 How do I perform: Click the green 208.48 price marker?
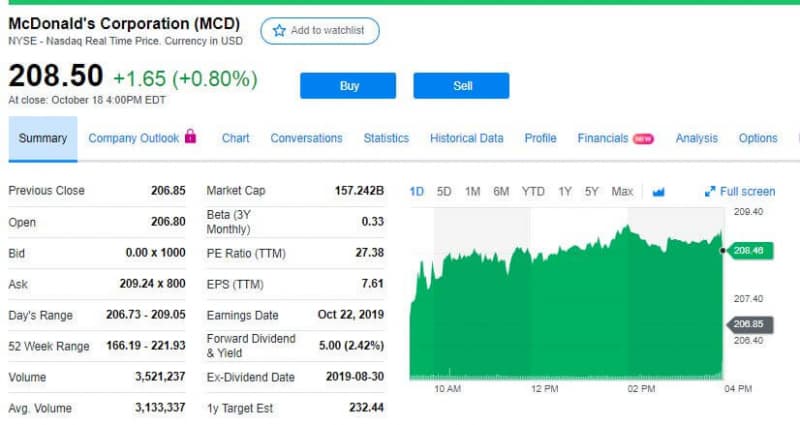pyautogui.click(x=749, y=251)
